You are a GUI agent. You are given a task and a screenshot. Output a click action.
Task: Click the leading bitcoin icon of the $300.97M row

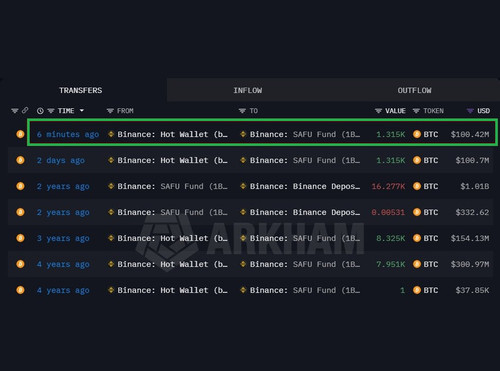click(x=20, y=264)
